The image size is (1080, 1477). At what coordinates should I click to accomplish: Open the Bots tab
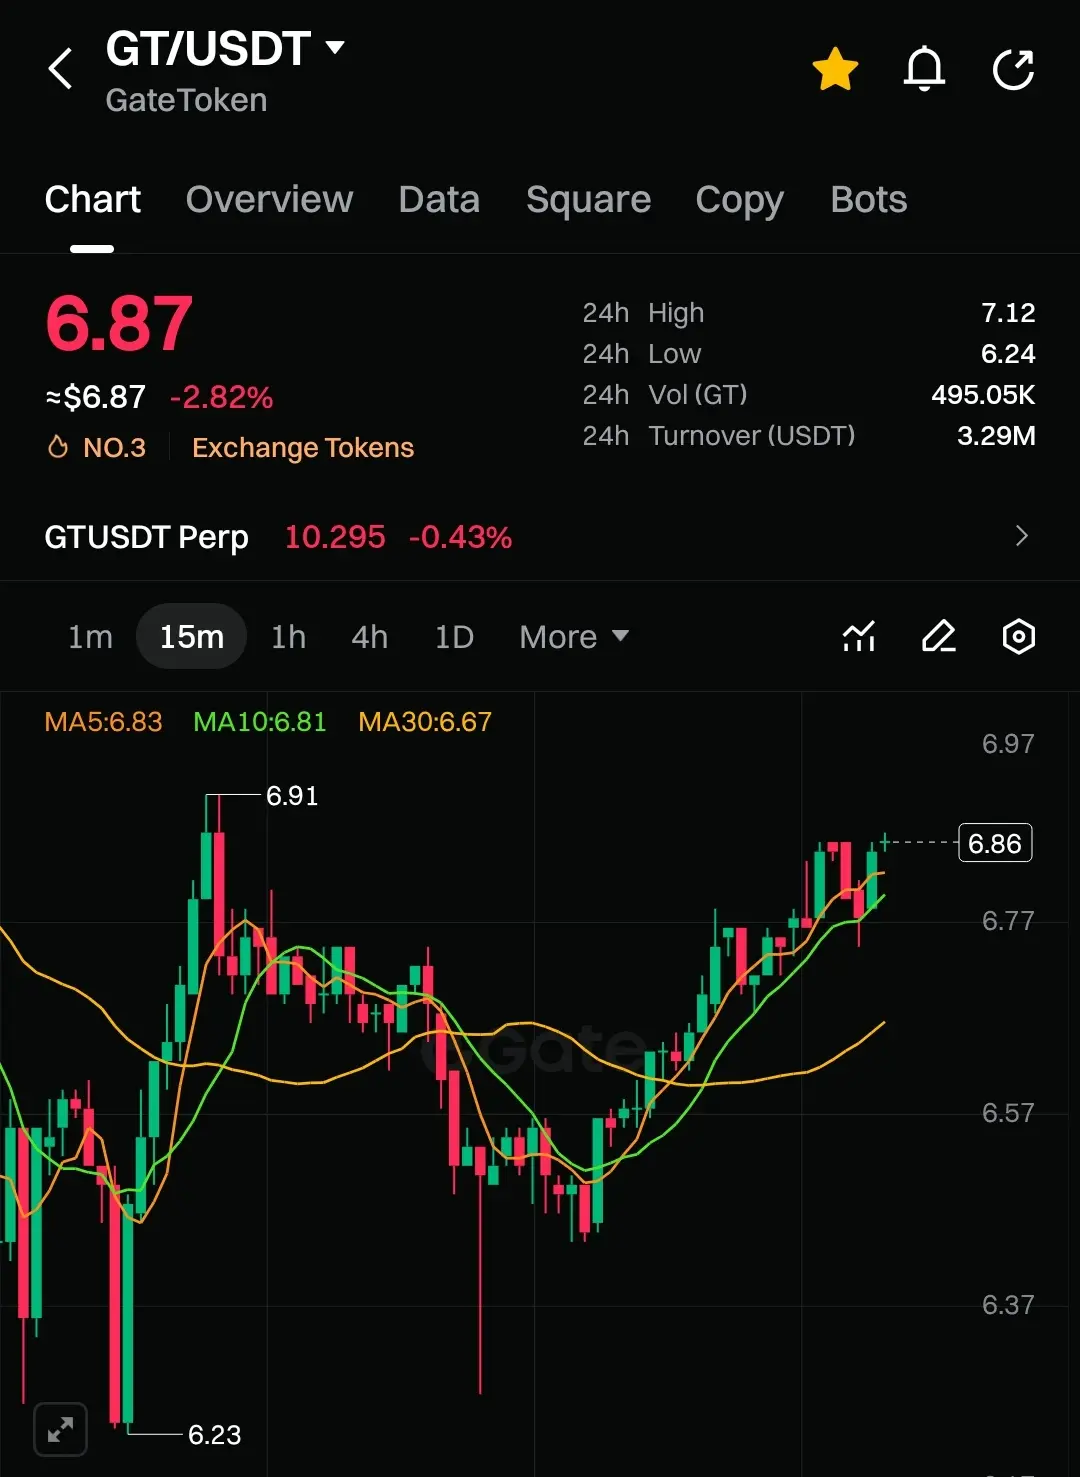(869, 200)
